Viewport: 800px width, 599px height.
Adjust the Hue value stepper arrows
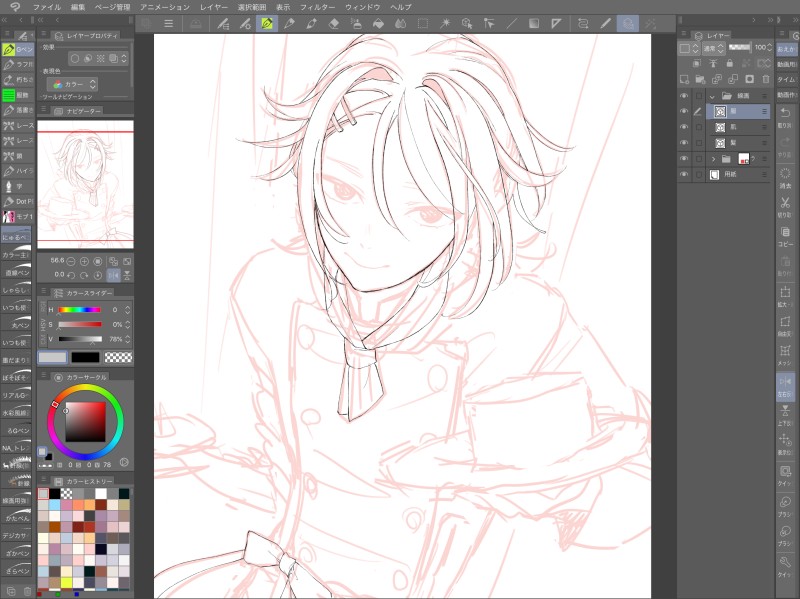coord(127,310)
